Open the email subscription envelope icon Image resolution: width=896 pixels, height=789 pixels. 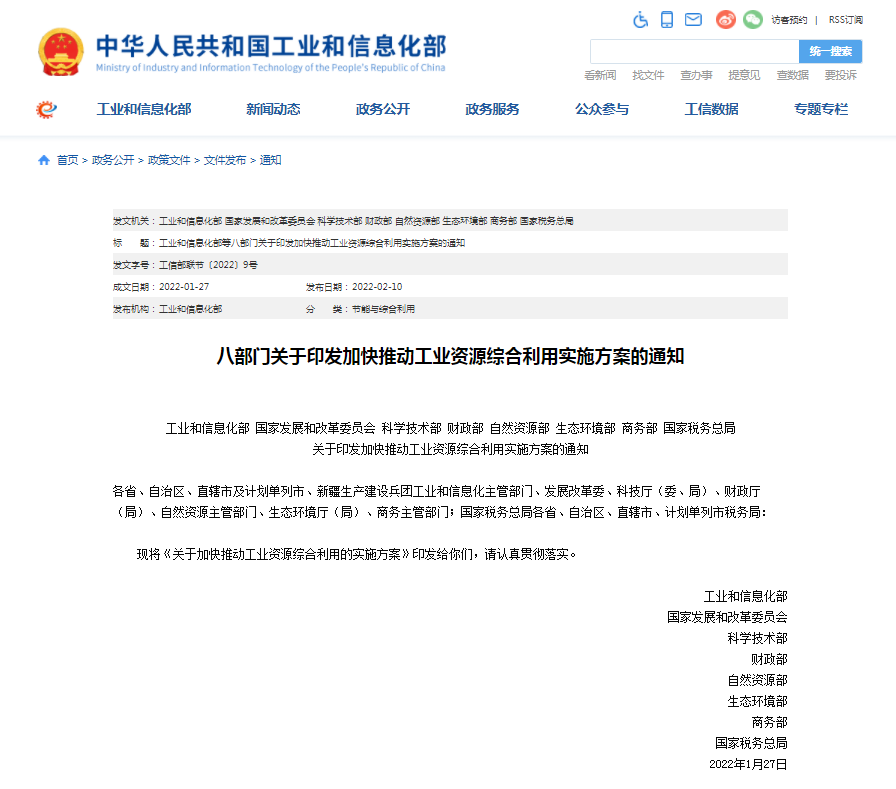point(694,19)
